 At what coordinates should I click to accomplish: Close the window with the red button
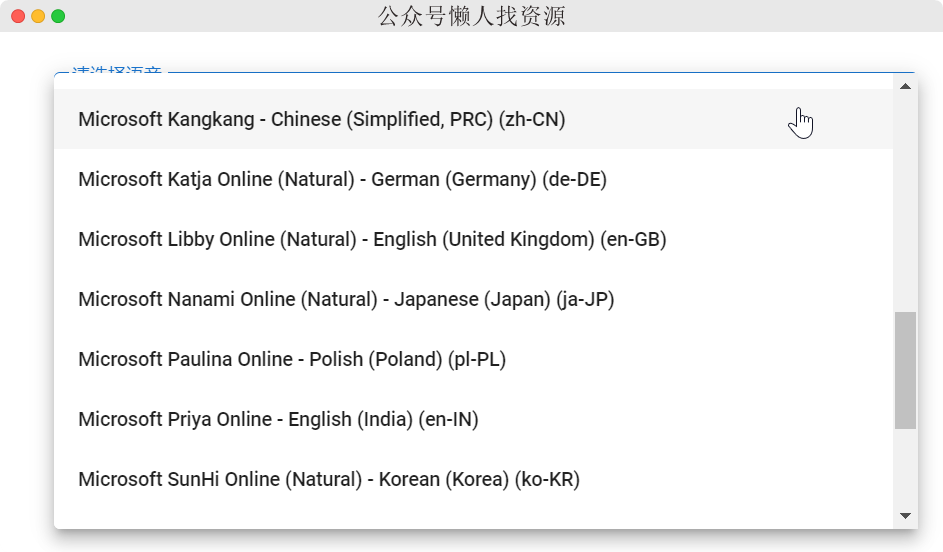[x=18, y=16]
